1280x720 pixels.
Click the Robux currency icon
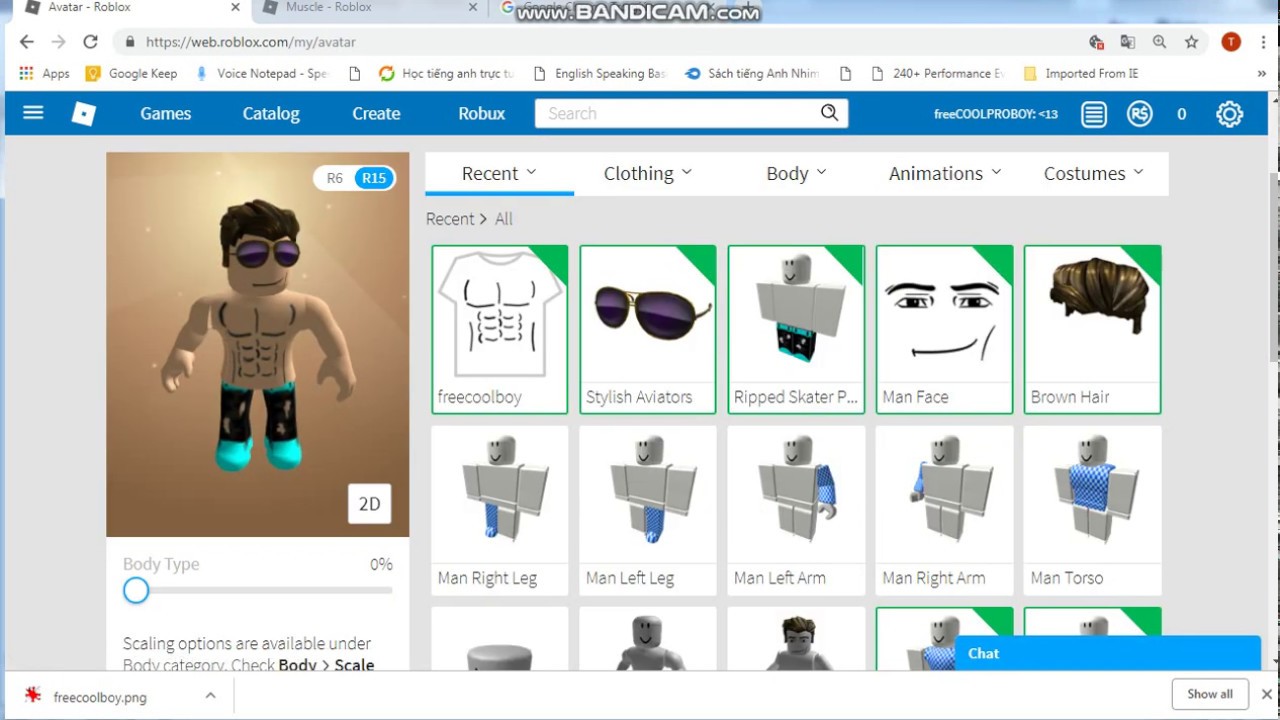point(1140,114)
